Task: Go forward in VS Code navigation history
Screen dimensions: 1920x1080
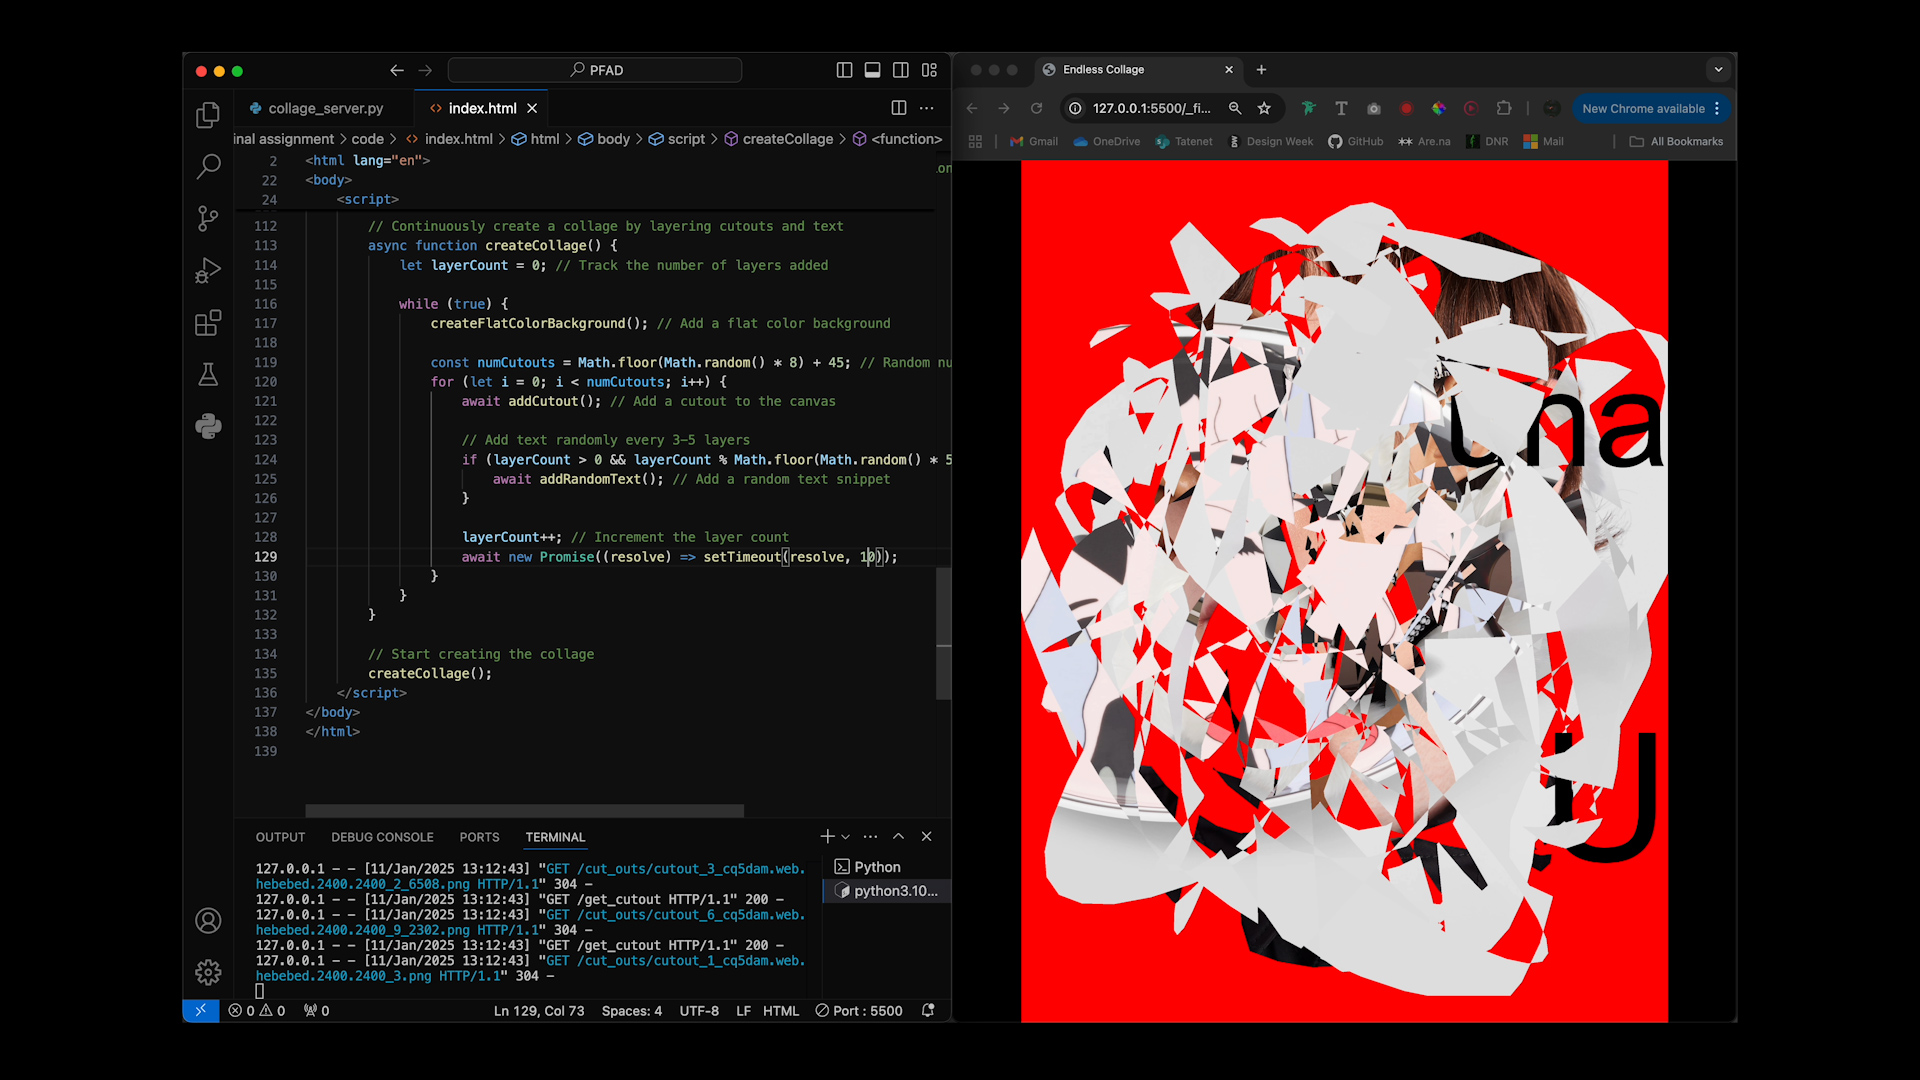Action: point(425,70)
